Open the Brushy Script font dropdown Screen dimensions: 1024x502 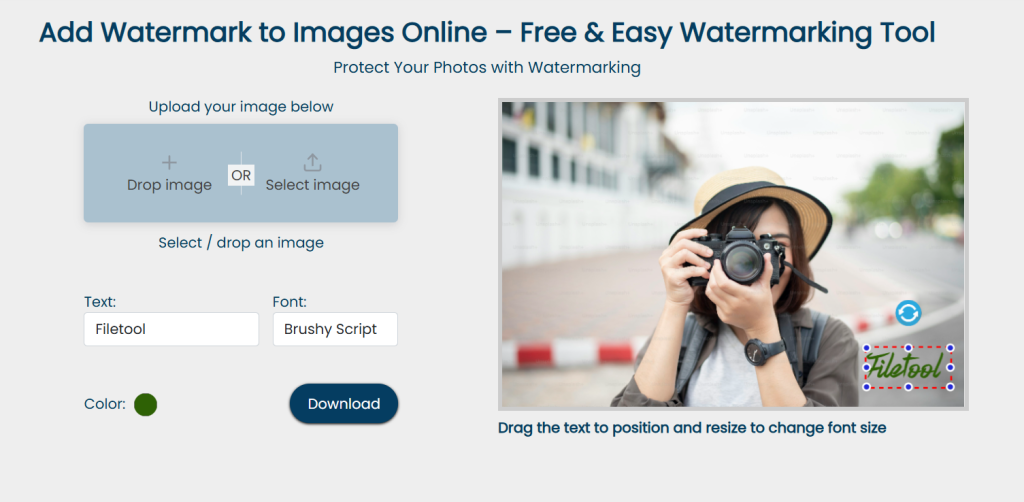point(335,329)
